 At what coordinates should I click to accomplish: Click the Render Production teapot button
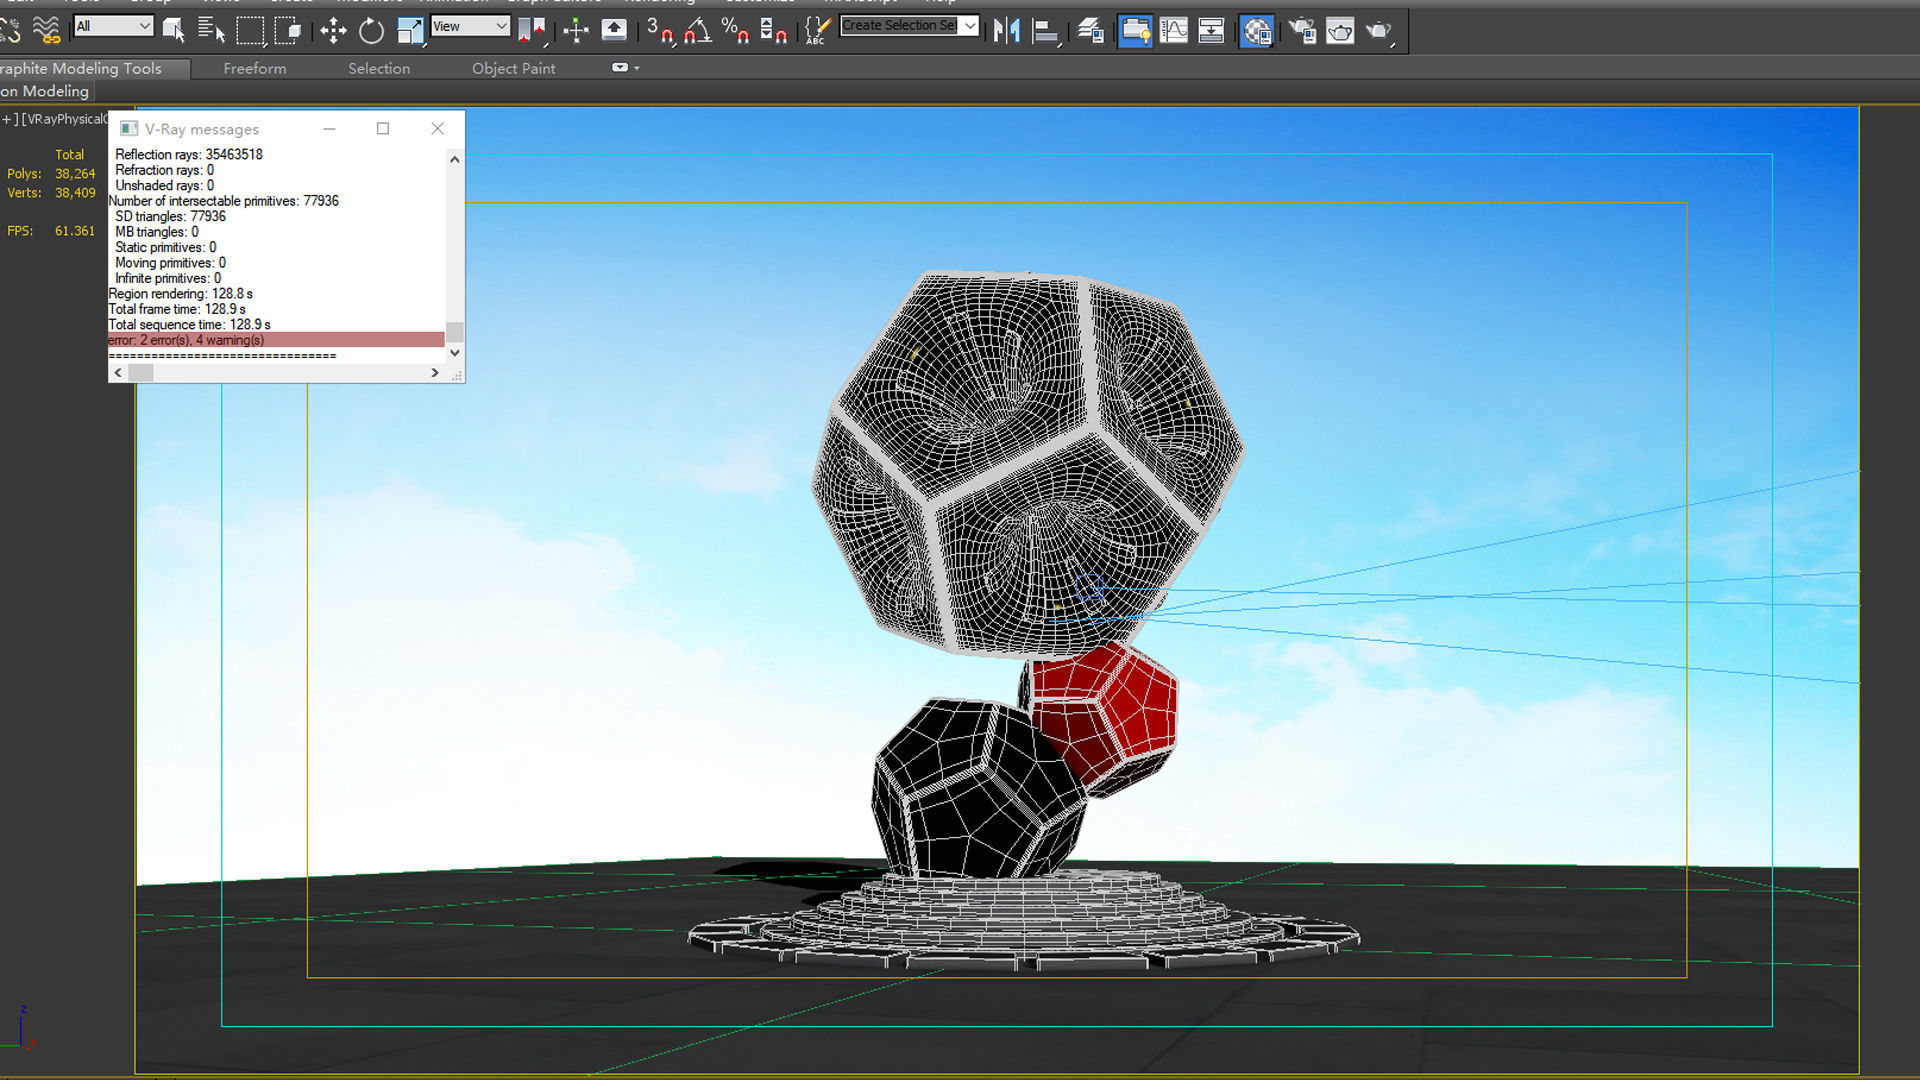pyautogui.click(x=1379, y=31)
